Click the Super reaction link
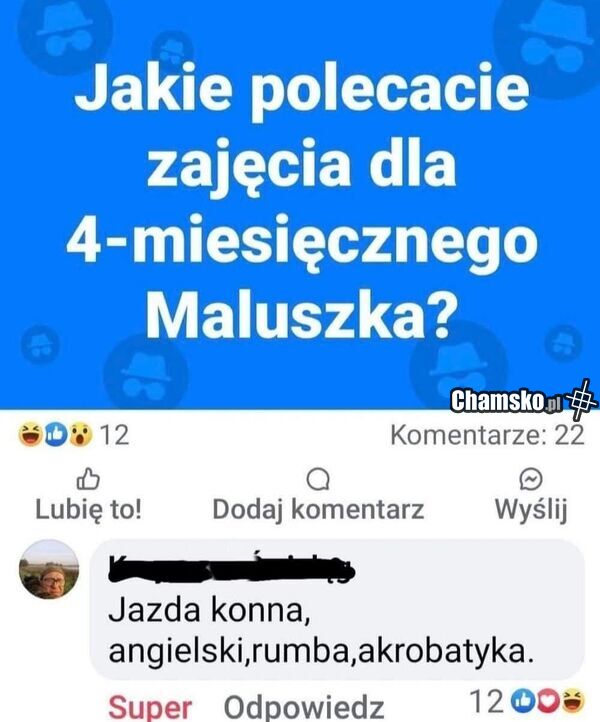The height and width of the screenshot is (722, 600). [150, 706]
